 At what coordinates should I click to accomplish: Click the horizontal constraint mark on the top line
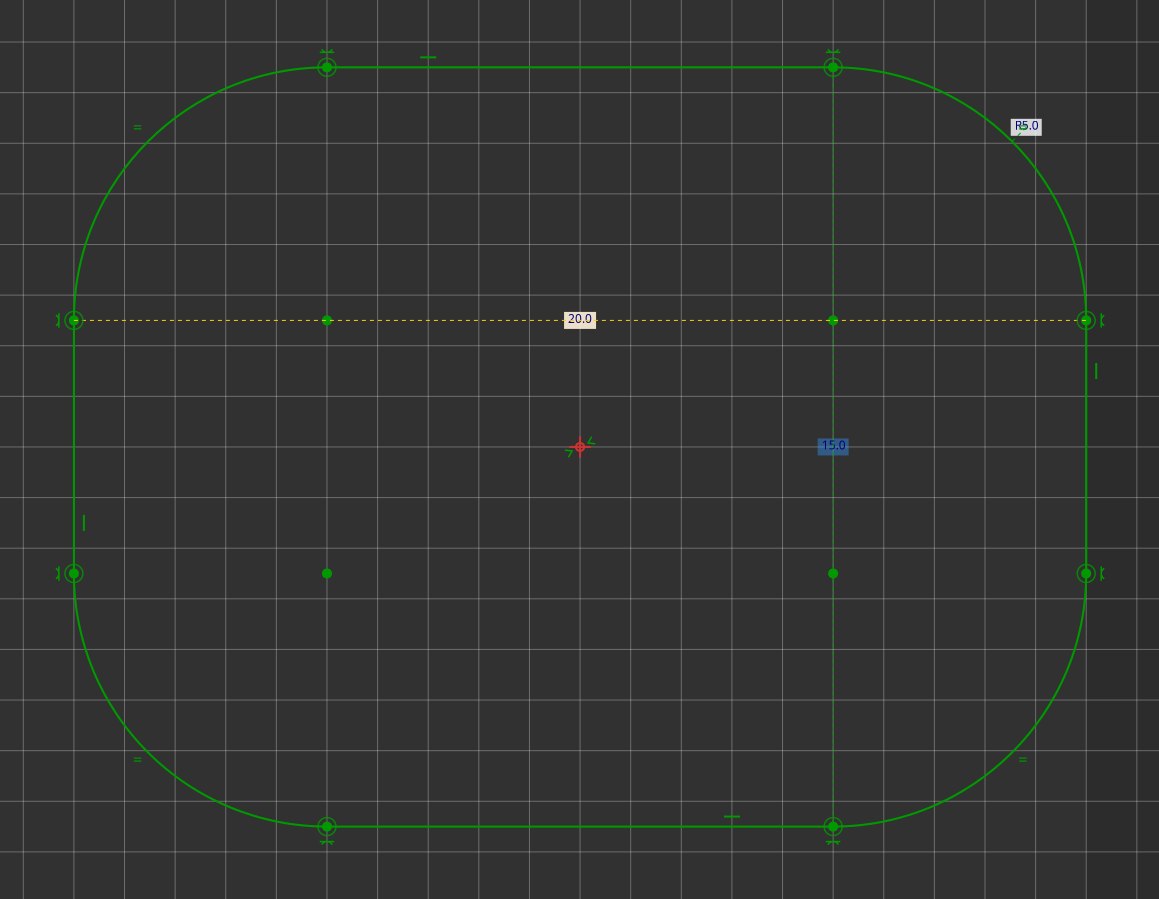click(430, 57)
